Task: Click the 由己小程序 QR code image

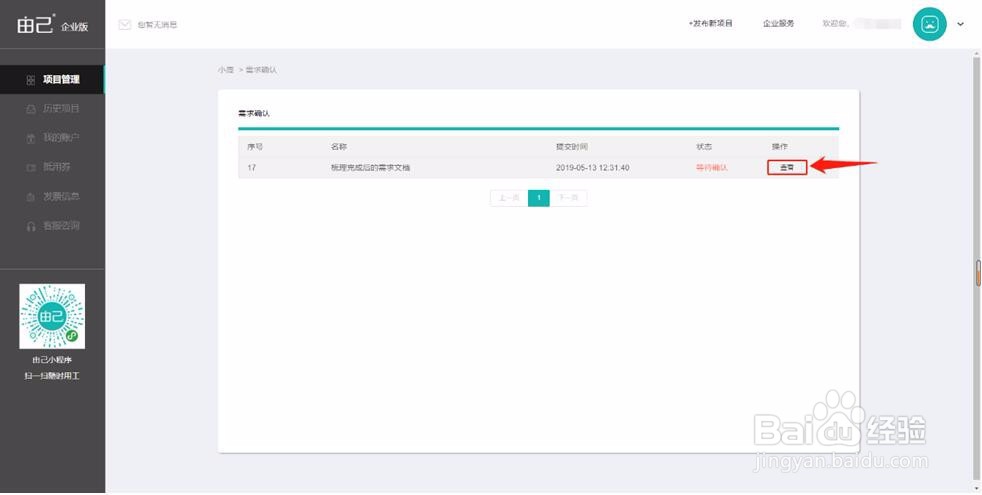Action: point(52,316)
